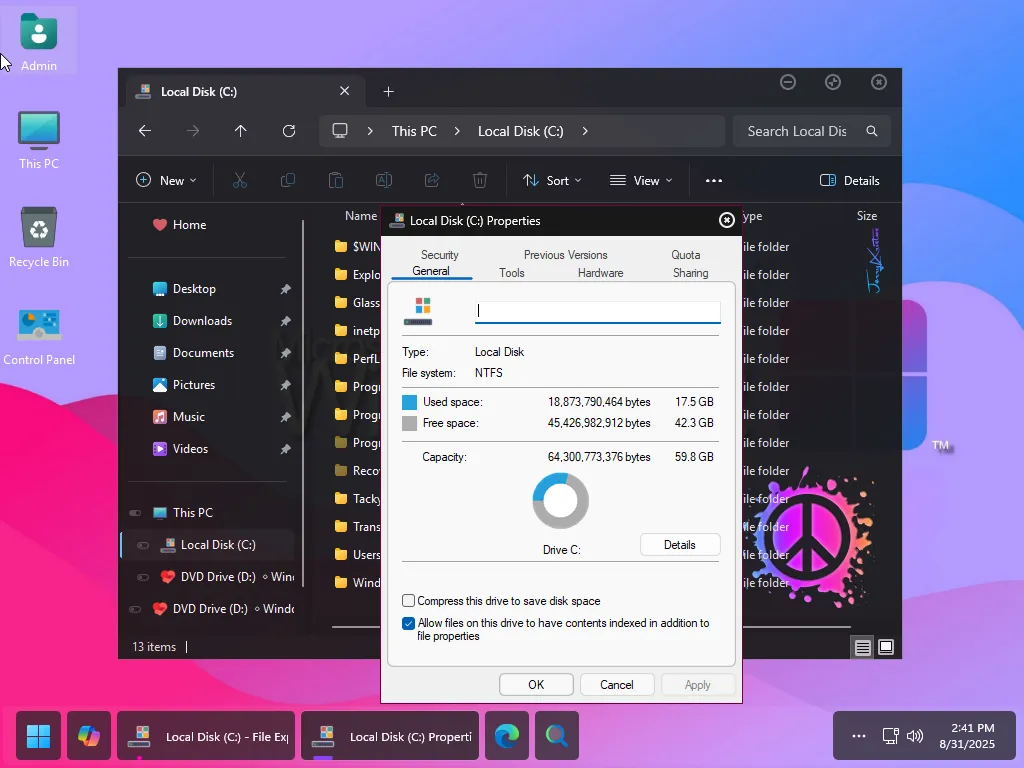Click the Rename toolbar icon
This screenshot has width=1024, height=768.
[x=384, y=180]
